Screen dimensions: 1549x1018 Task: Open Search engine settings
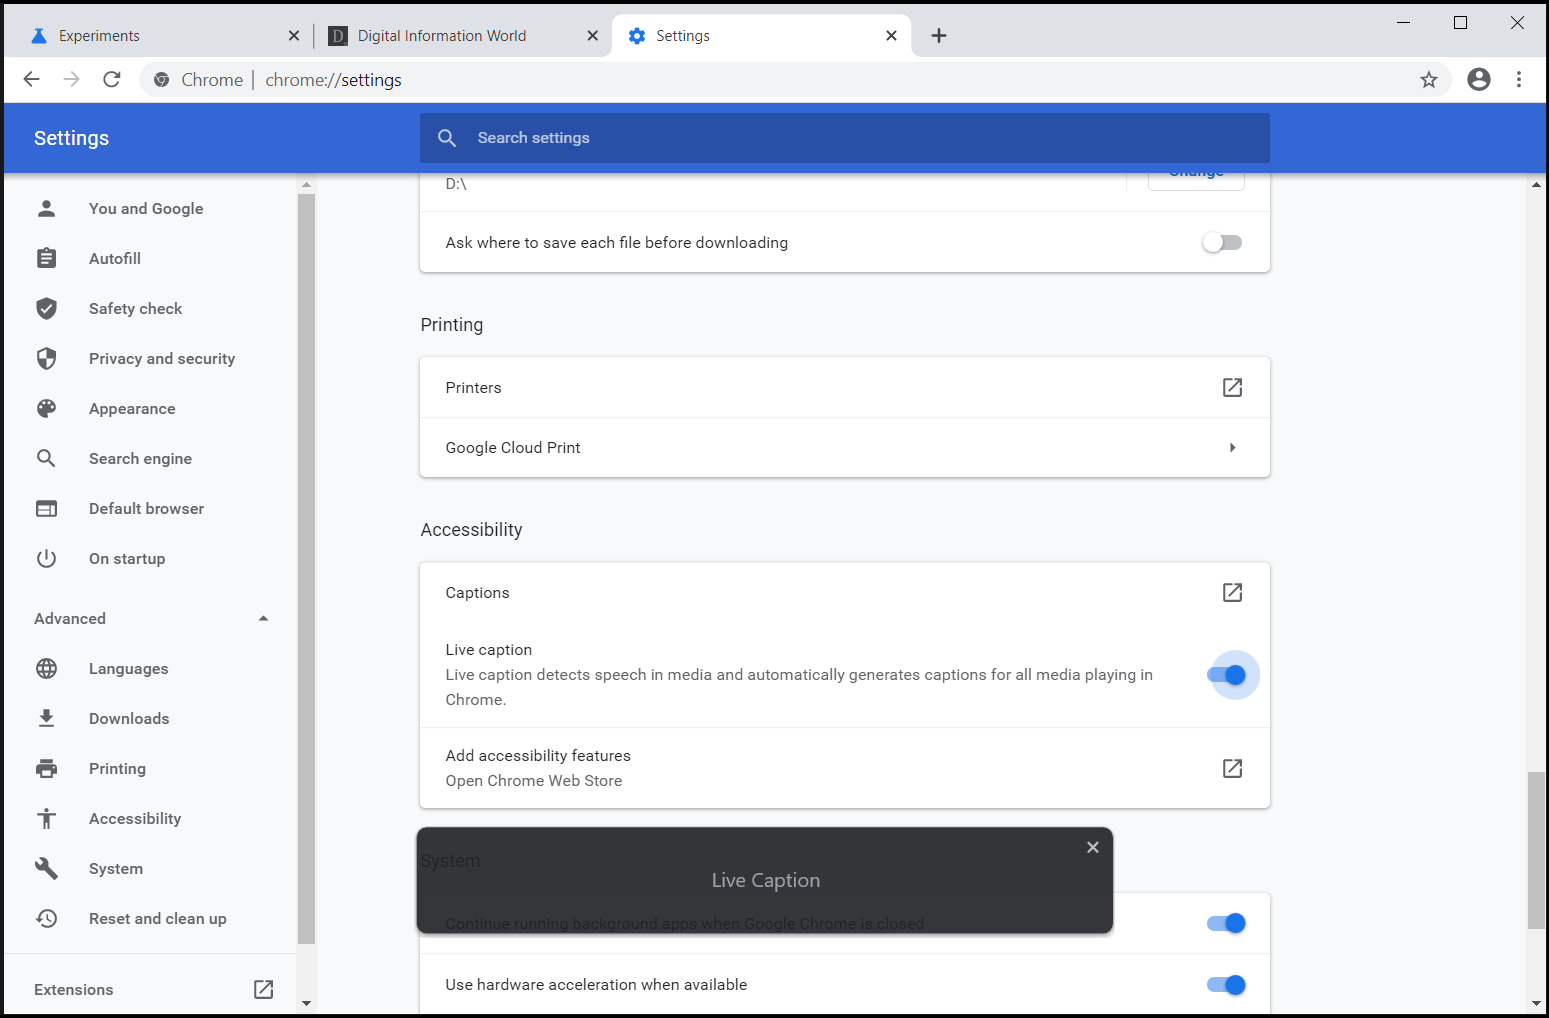[x=140, y=458]
